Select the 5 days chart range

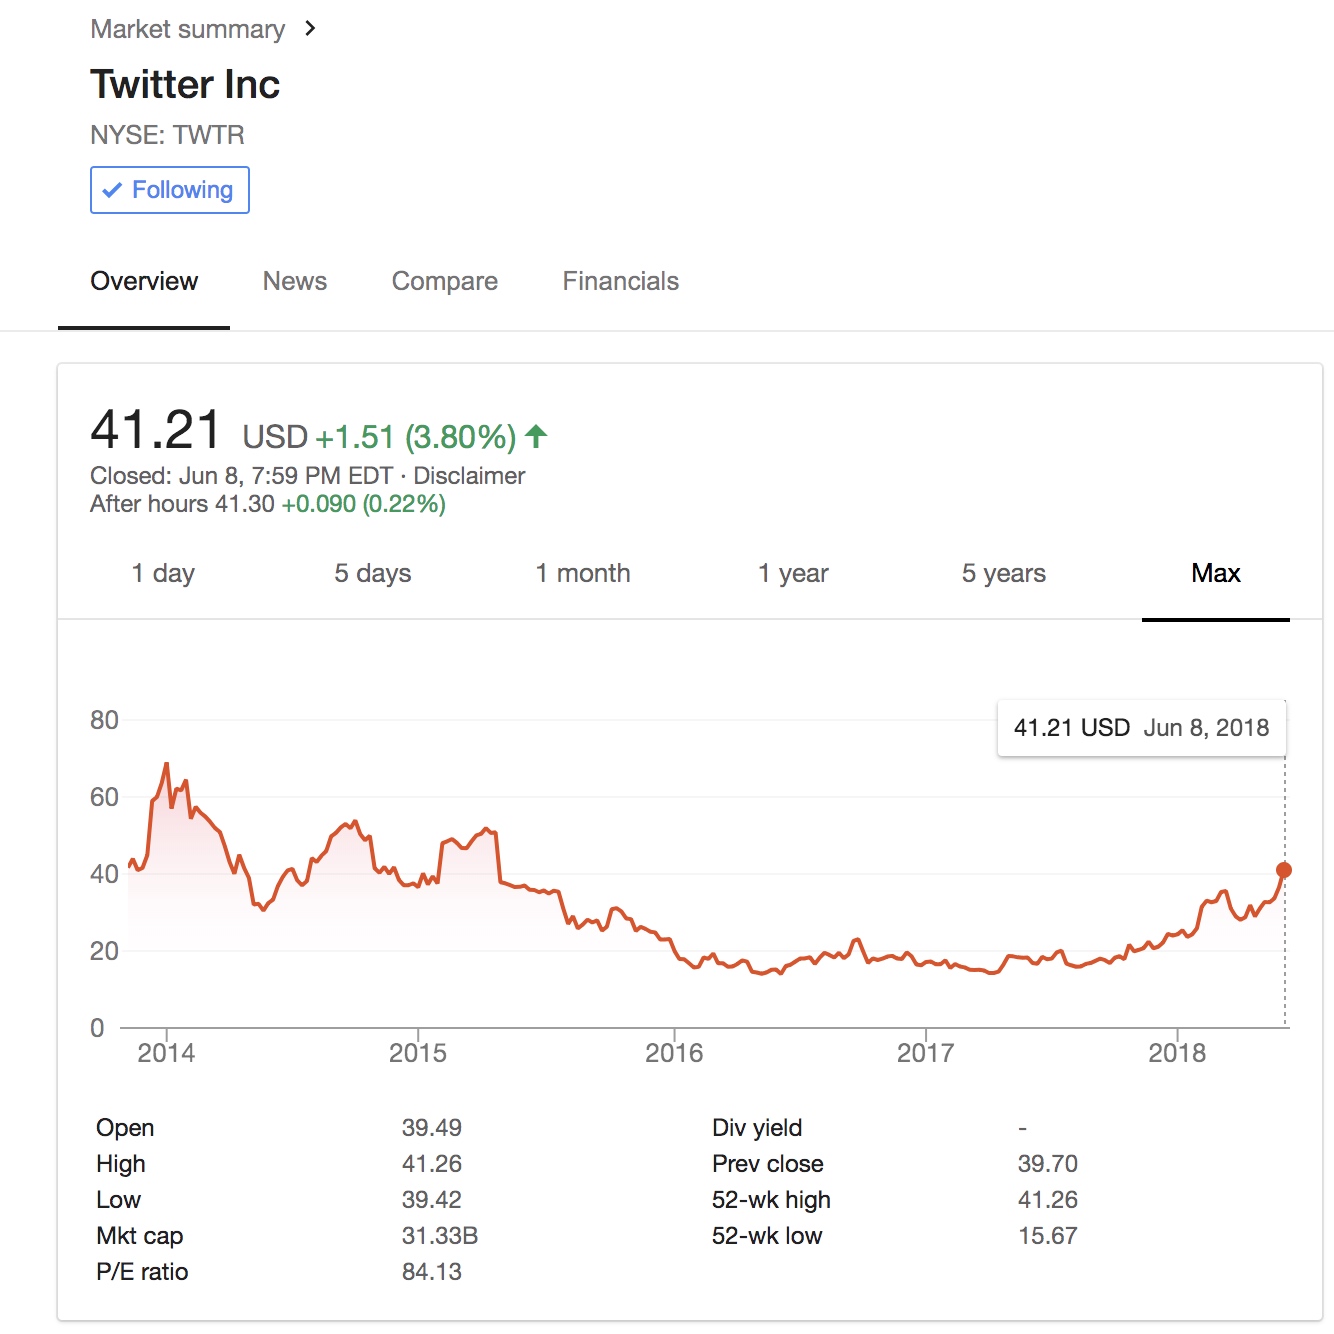[x=373, y=573]
